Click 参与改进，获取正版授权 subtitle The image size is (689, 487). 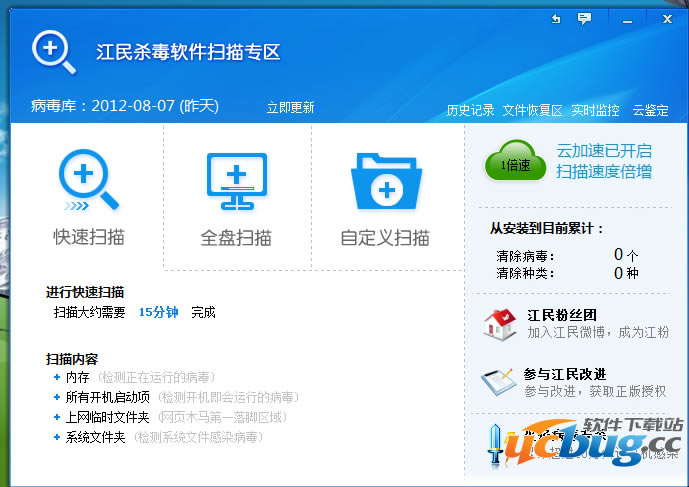(x=595, y=391)
